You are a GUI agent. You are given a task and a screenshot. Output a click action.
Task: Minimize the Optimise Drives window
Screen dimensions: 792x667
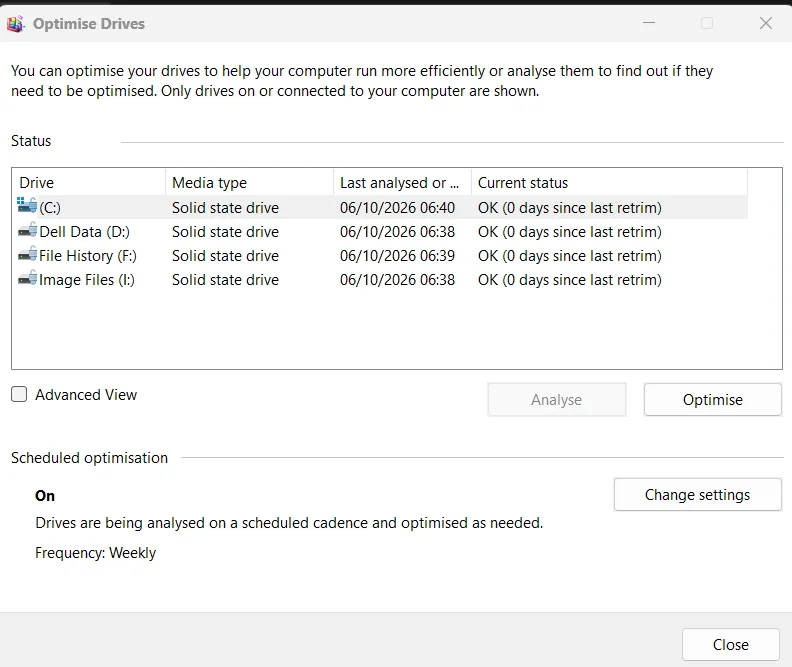coord(649,23)
